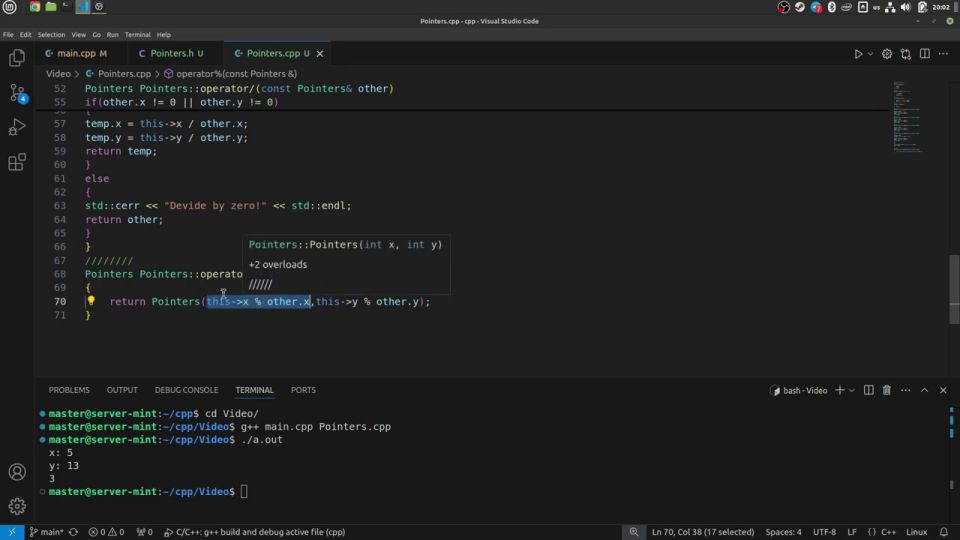Viewport: 960px width, 540px height.
Task: Click the editor vertical scrollbar thumb
Action: pos(954,289)
